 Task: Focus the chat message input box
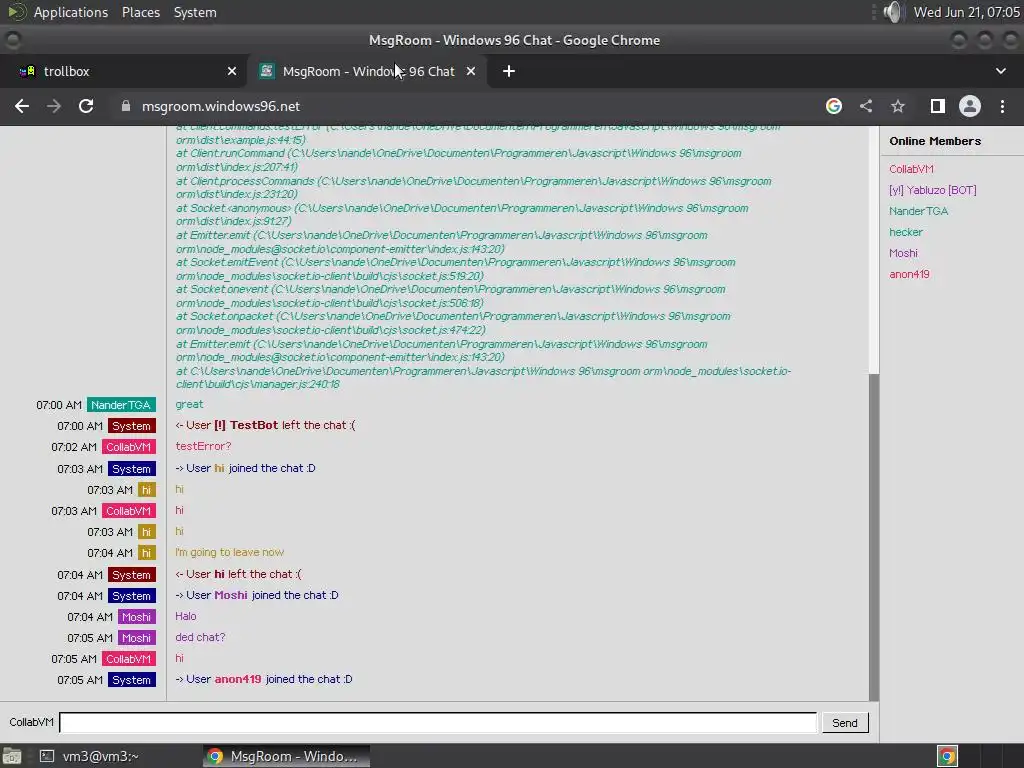pos(438,722)
